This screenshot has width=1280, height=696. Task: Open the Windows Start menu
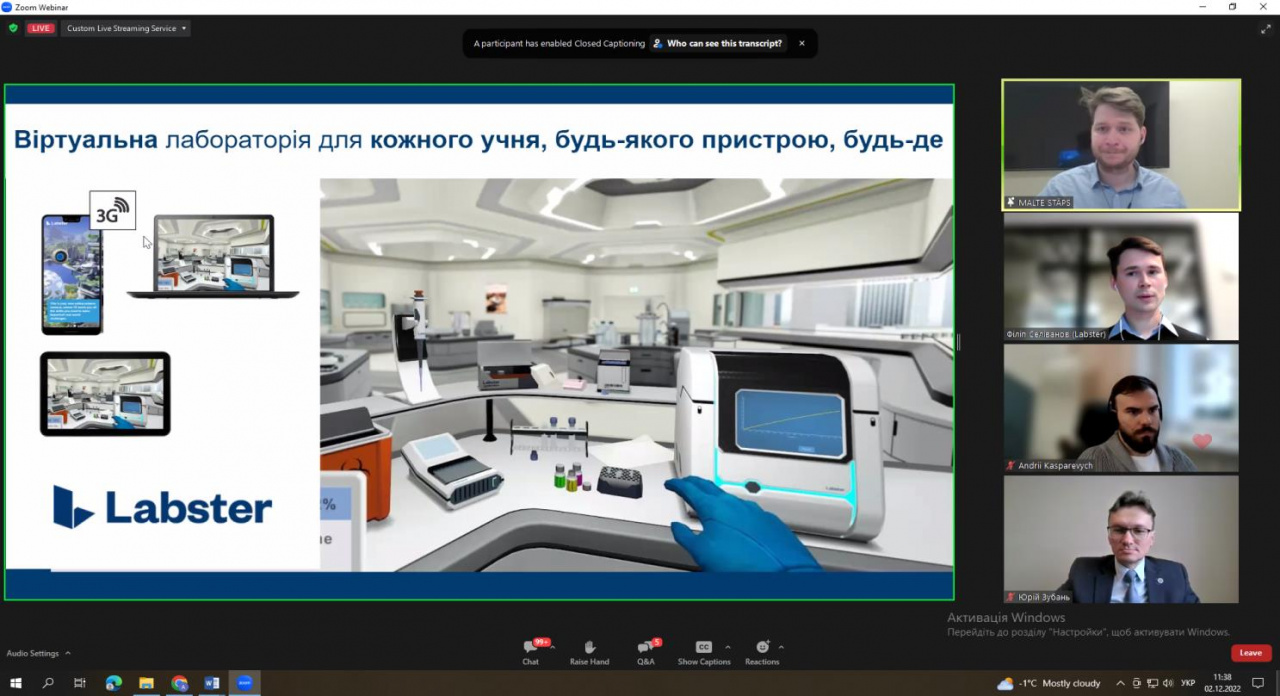(16, 683)
